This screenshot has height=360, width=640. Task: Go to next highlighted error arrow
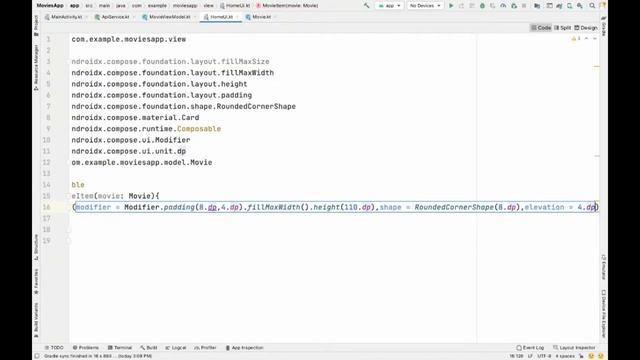point(595,38)
